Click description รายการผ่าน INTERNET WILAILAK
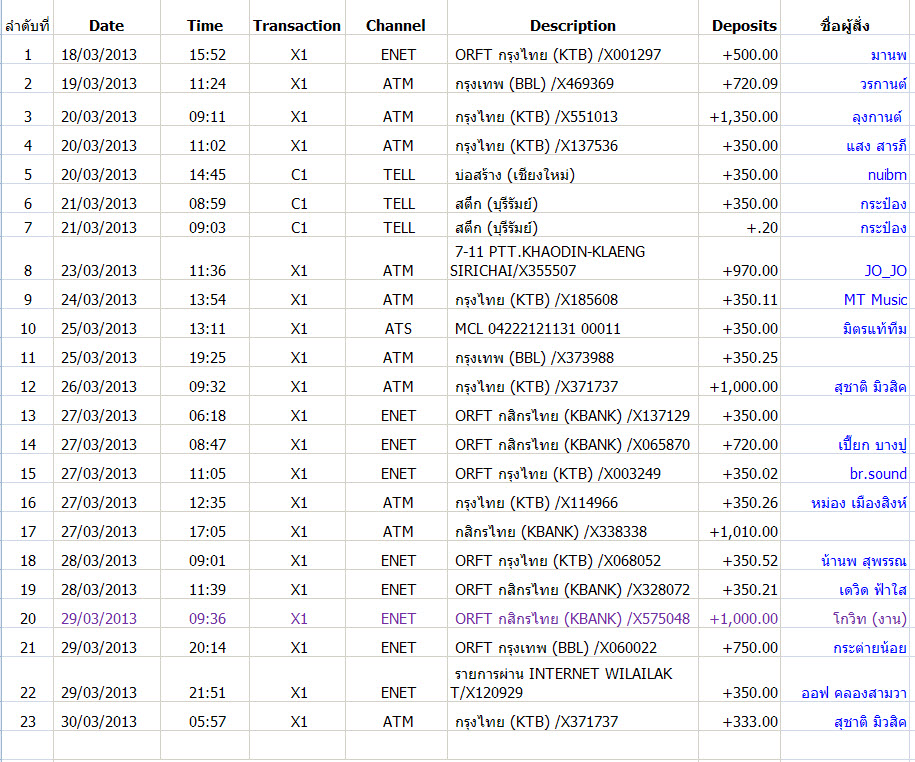Screen dimensions: 915x762 564,674
